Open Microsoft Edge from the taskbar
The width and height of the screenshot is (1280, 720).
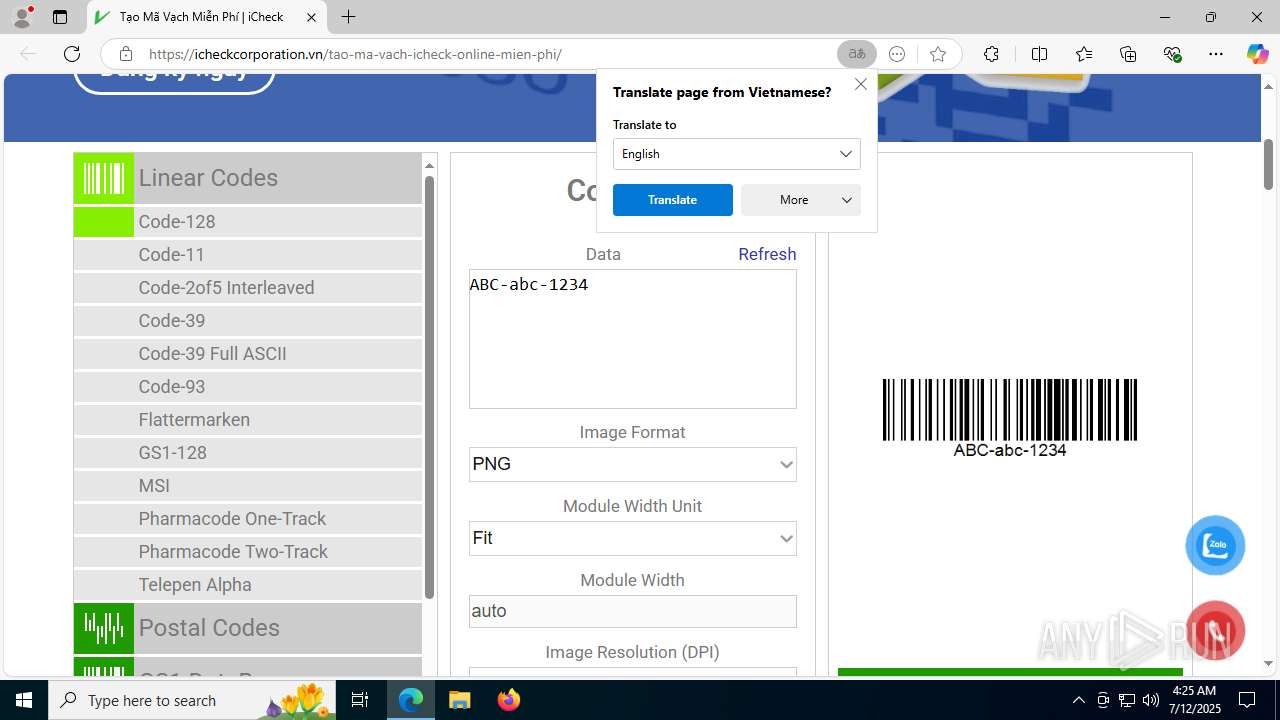[x=411, y=700]
